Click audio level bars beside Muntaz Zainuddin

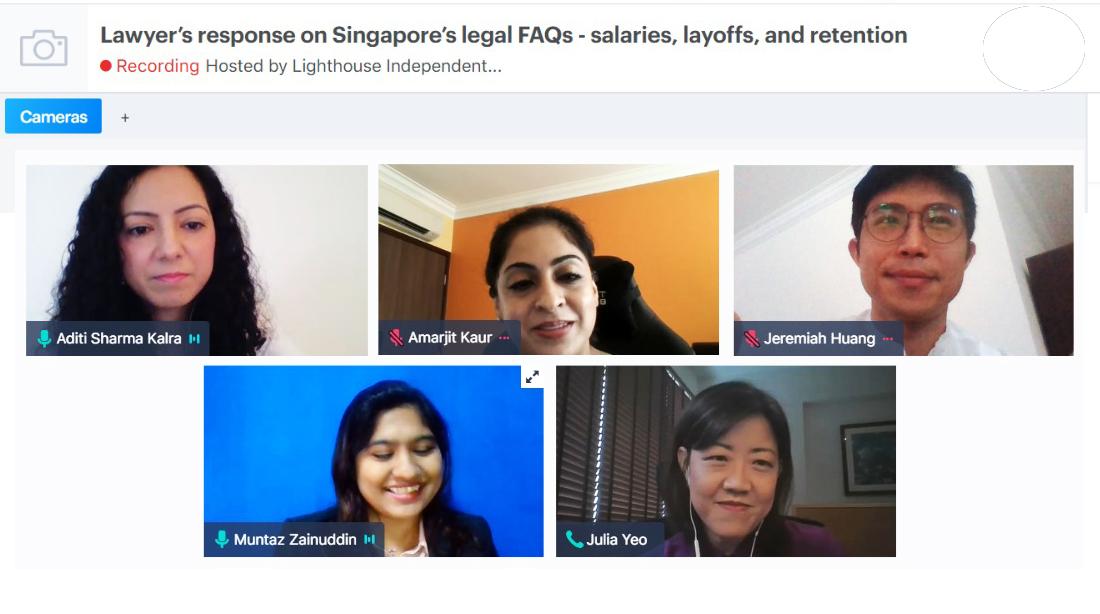click(370, 540)
